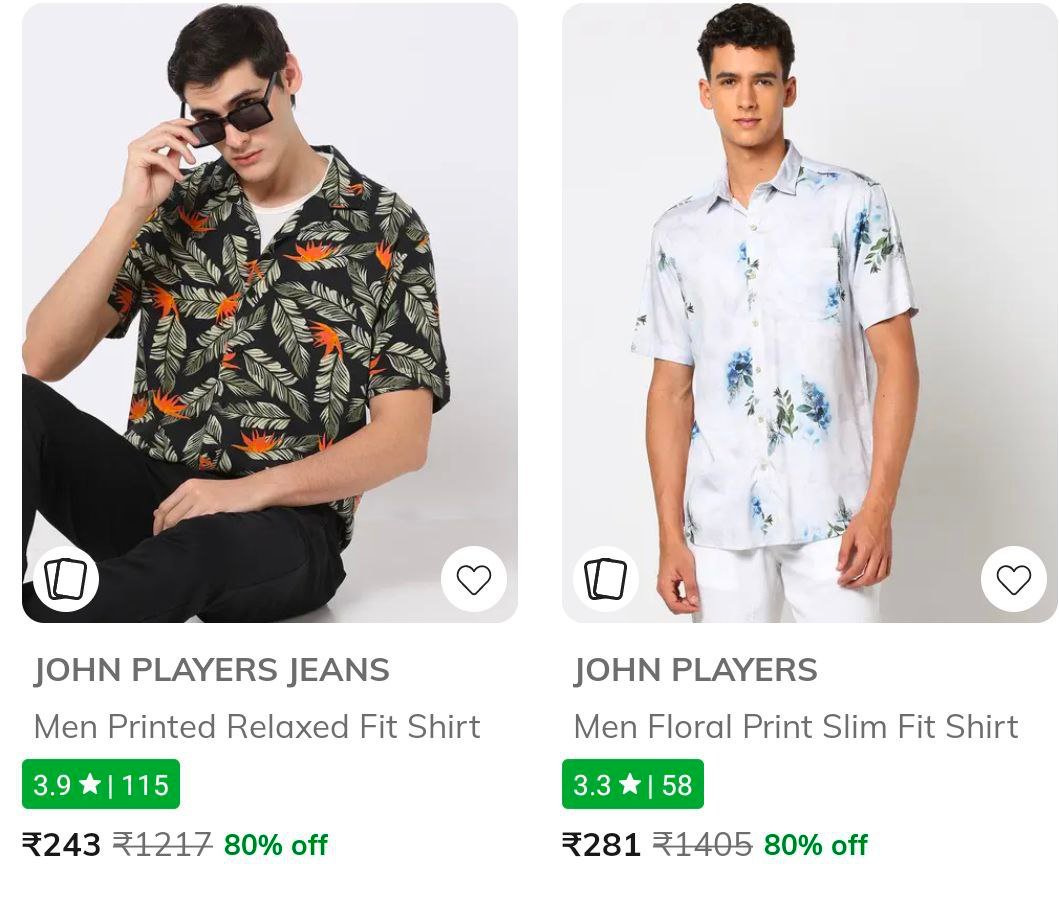Image resolution: width=1059 pixels, height=920 pixels.
Task: Click the 58 ratings count
Action: coord(677,785)
